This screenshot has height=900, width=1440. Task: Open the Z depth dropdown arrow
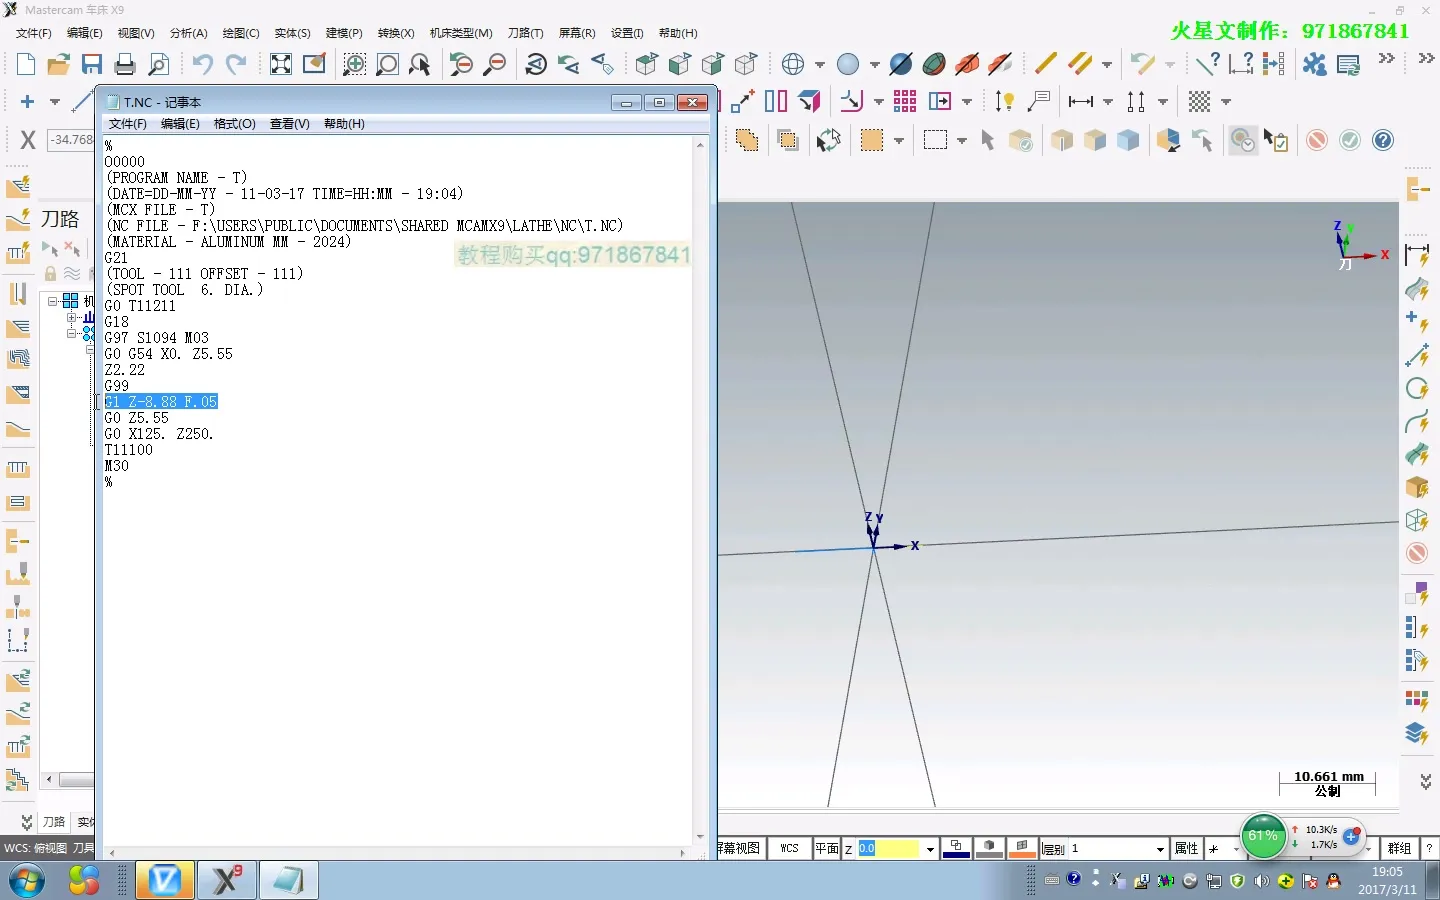(x=930, y=849)
